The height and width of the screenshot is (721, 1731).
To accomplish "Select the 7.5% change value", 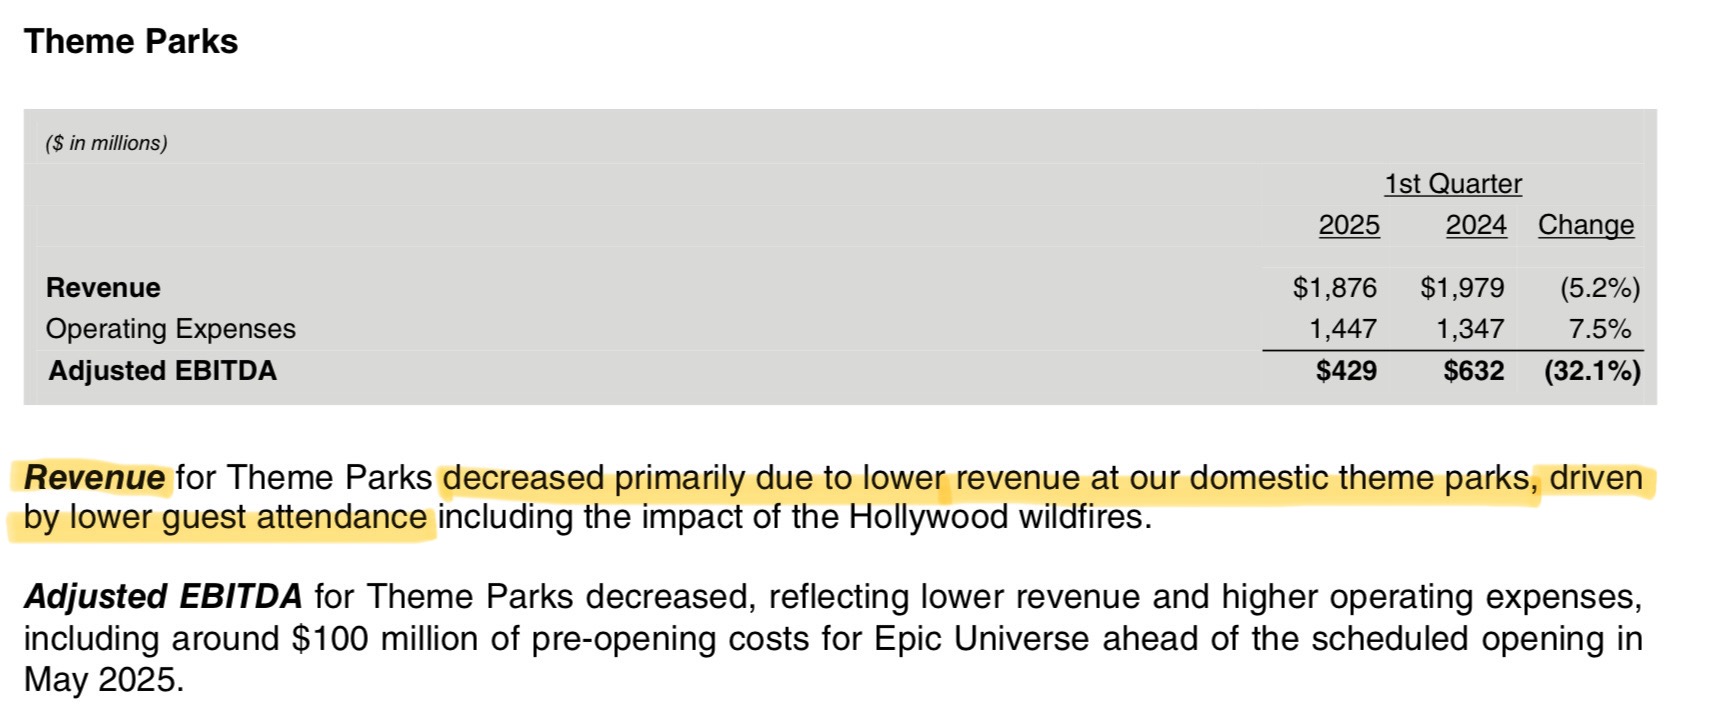I will (1599, 329).
